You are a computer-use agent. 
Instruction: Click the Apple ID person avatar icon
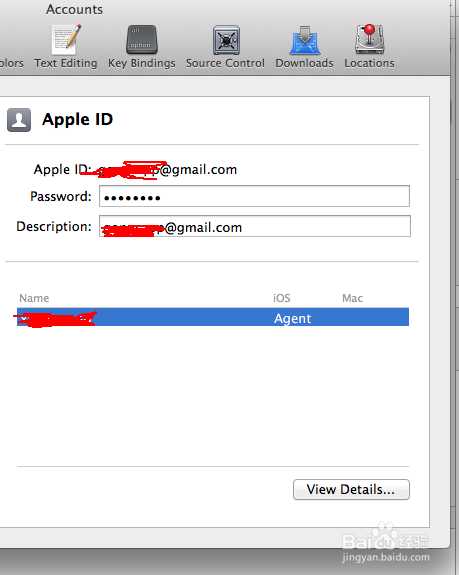(x=19, y=120)
